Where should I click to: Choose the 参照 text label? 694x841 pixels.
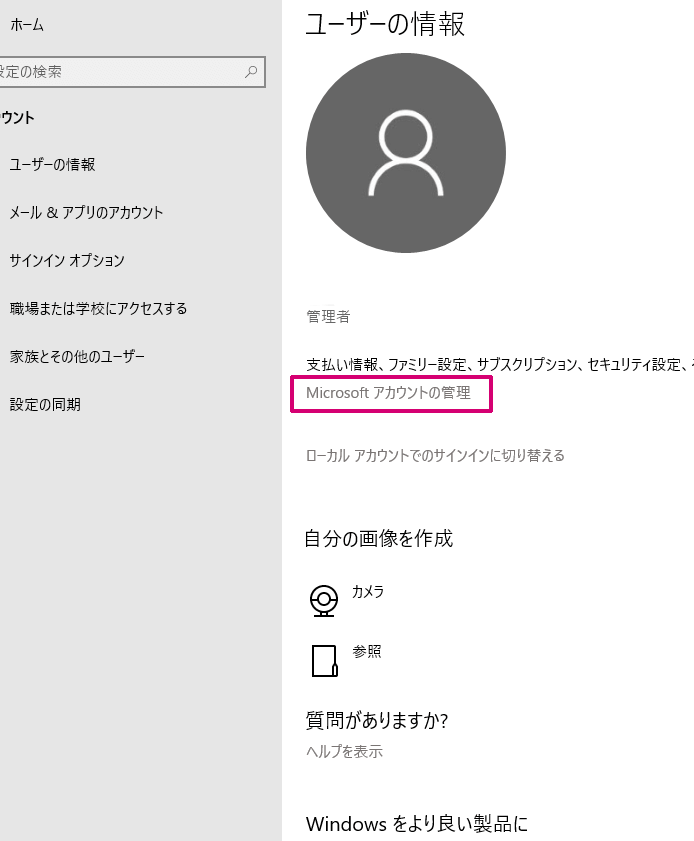coord(367,652)
